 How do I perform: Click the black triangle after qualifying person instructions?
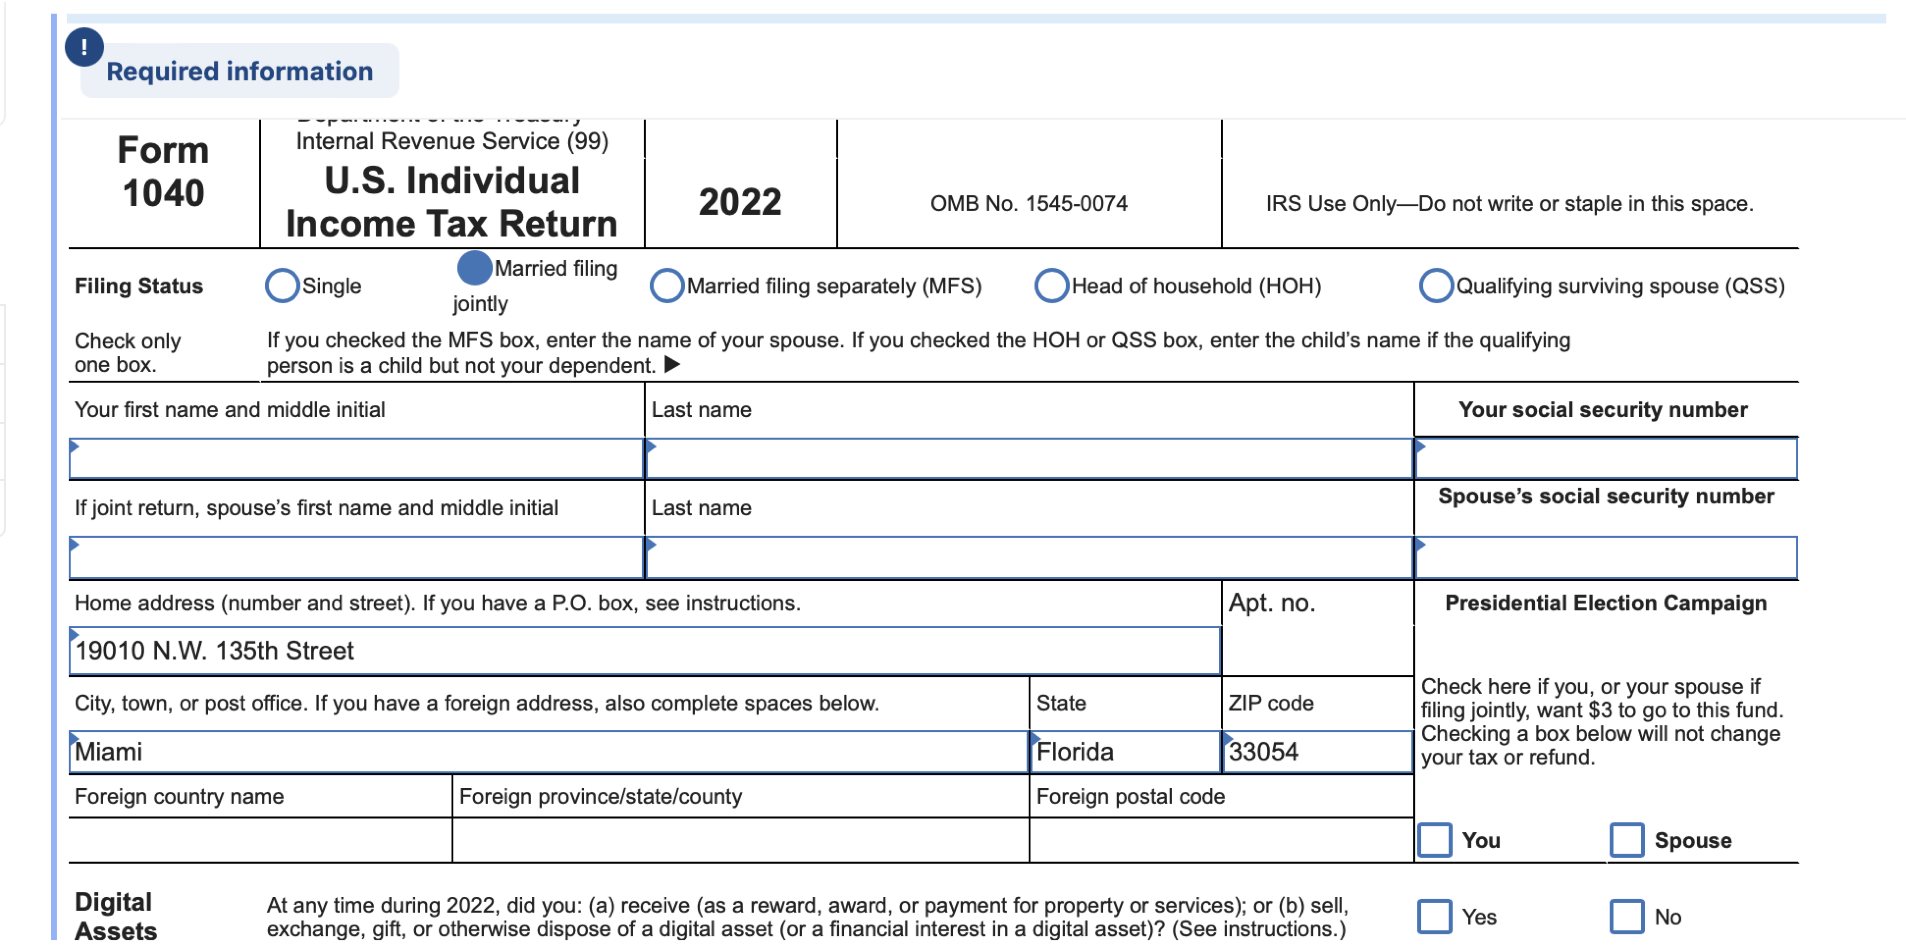click(x=672, y=364)
